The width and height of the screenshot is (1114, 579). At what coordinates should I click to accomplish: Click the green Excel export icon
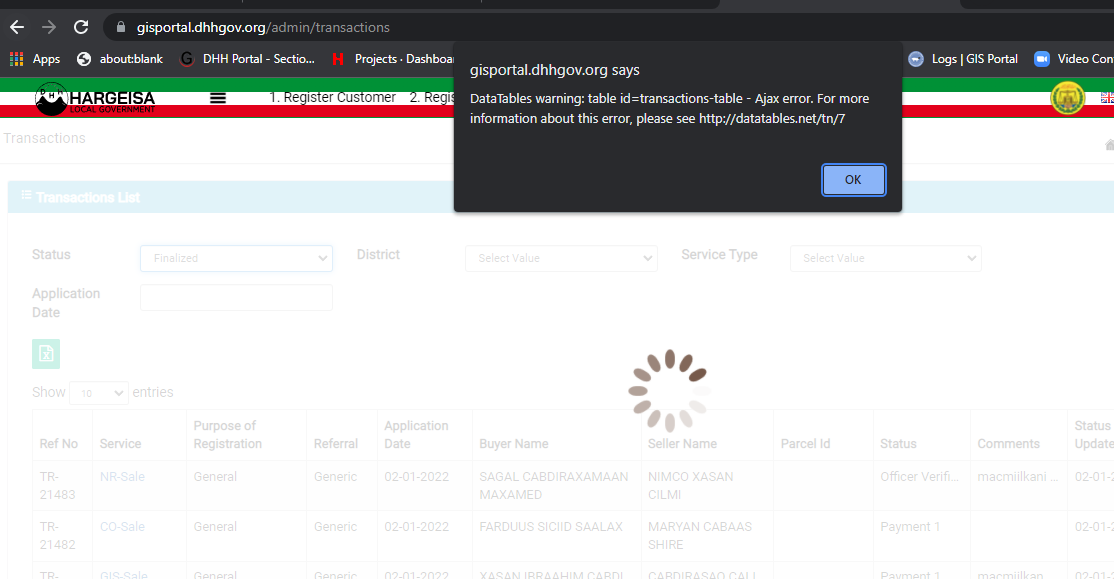pos(46,354)
